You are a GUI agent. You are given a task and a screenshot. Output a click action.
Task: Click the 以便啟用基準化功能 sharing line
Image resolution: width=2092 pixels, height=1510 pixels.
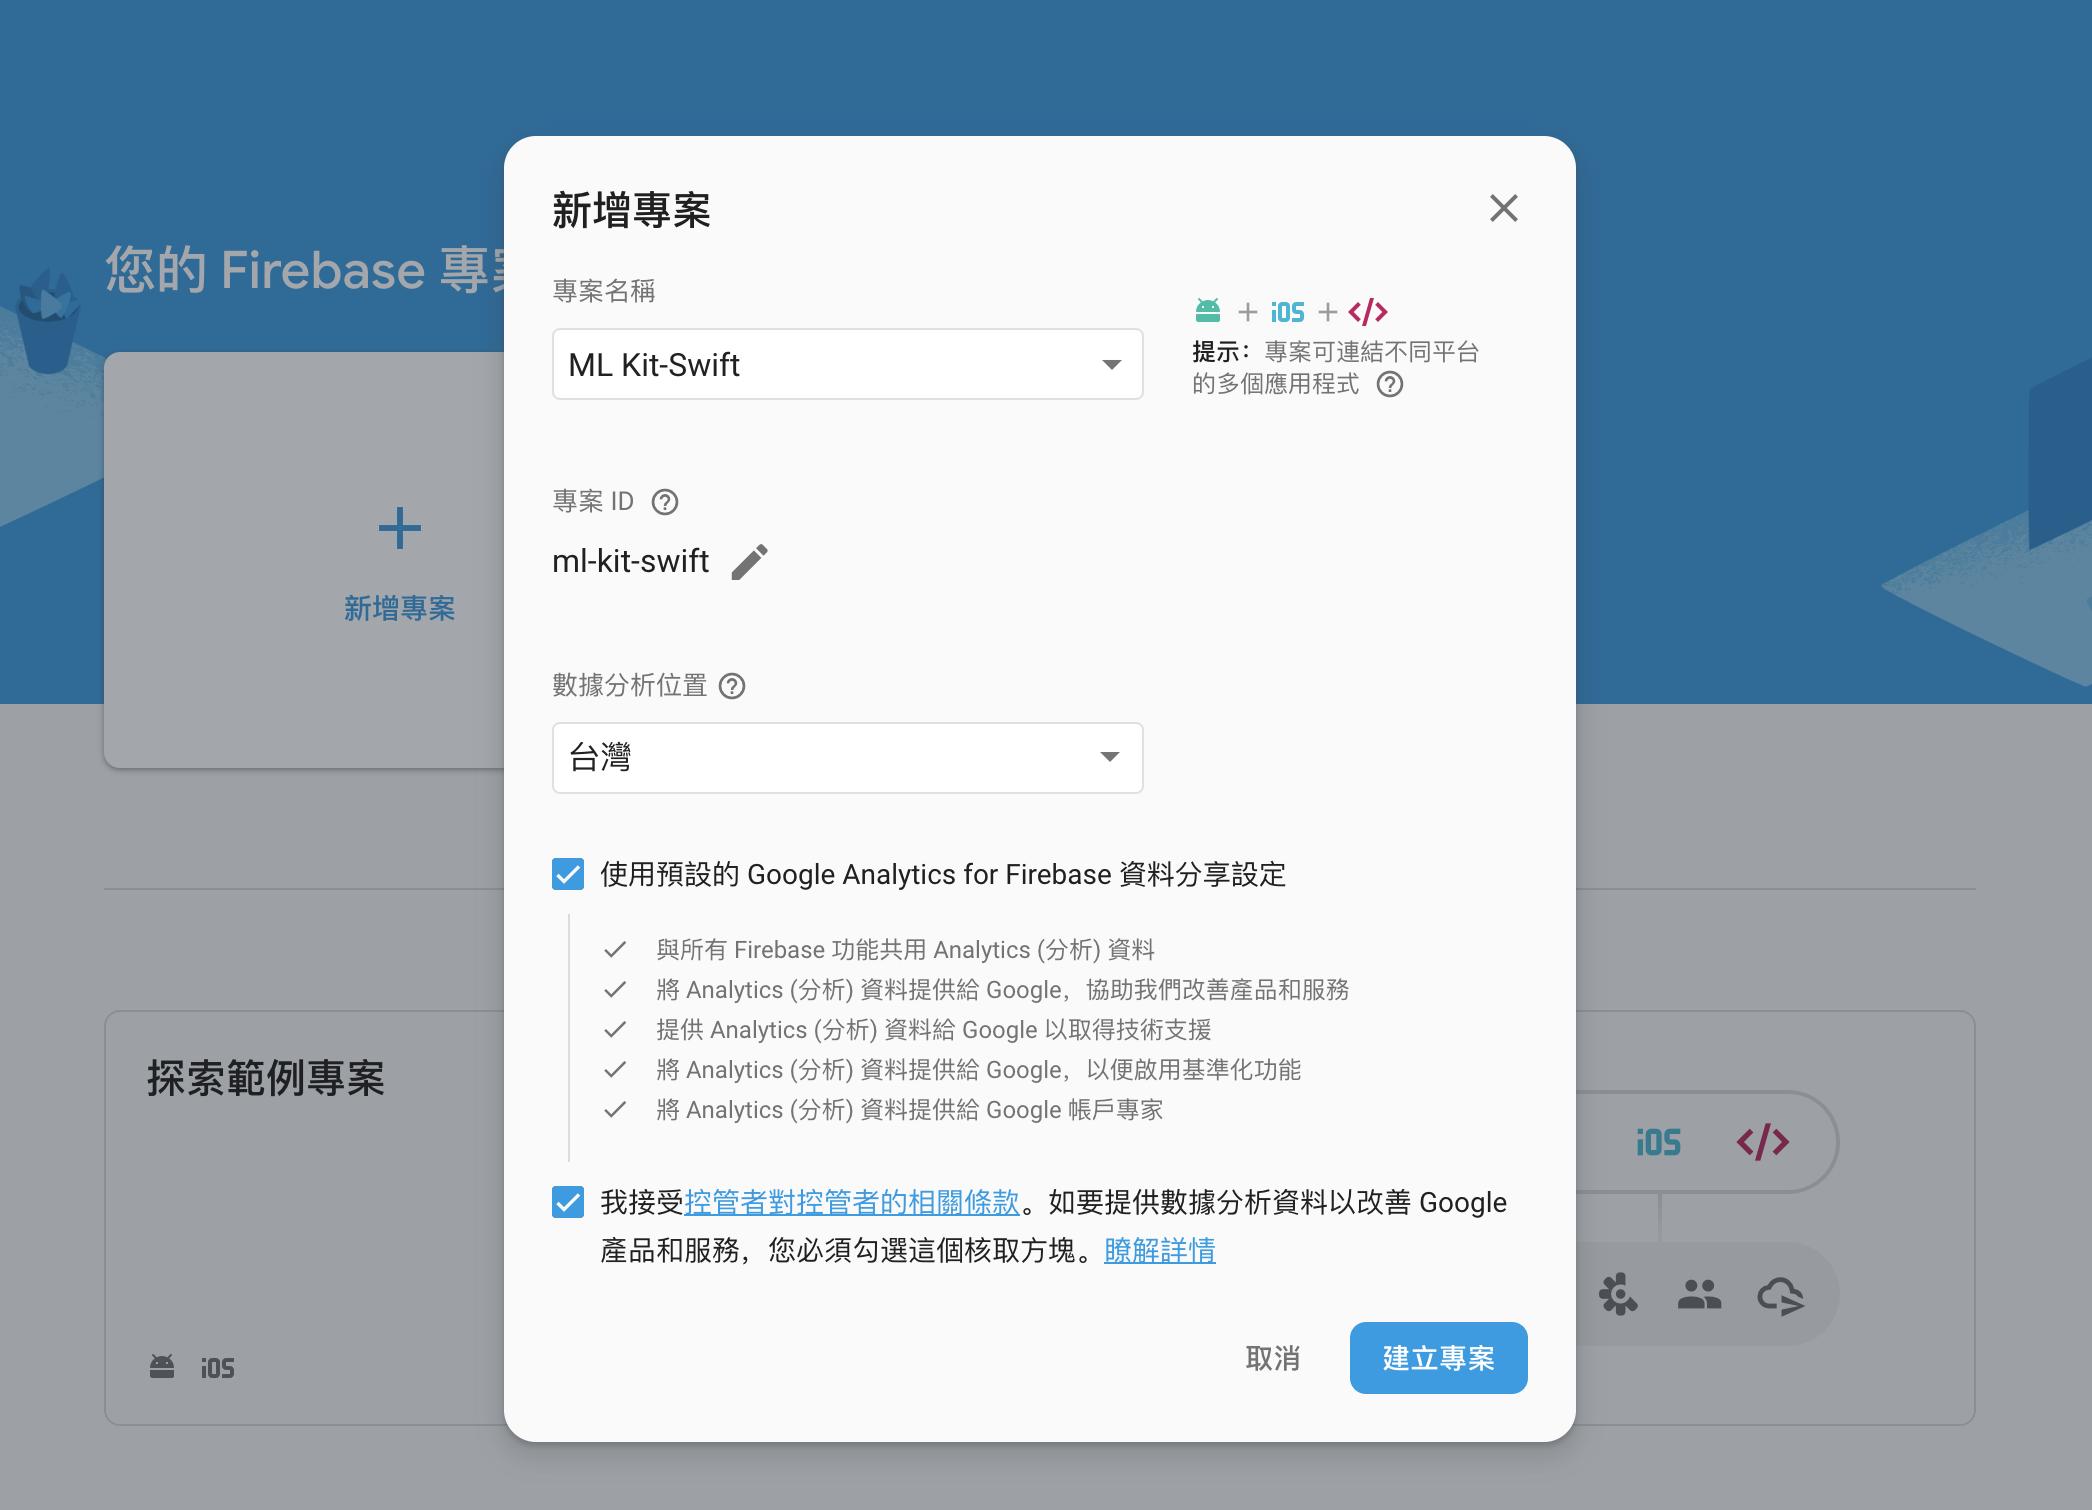tap(978, 1070)
